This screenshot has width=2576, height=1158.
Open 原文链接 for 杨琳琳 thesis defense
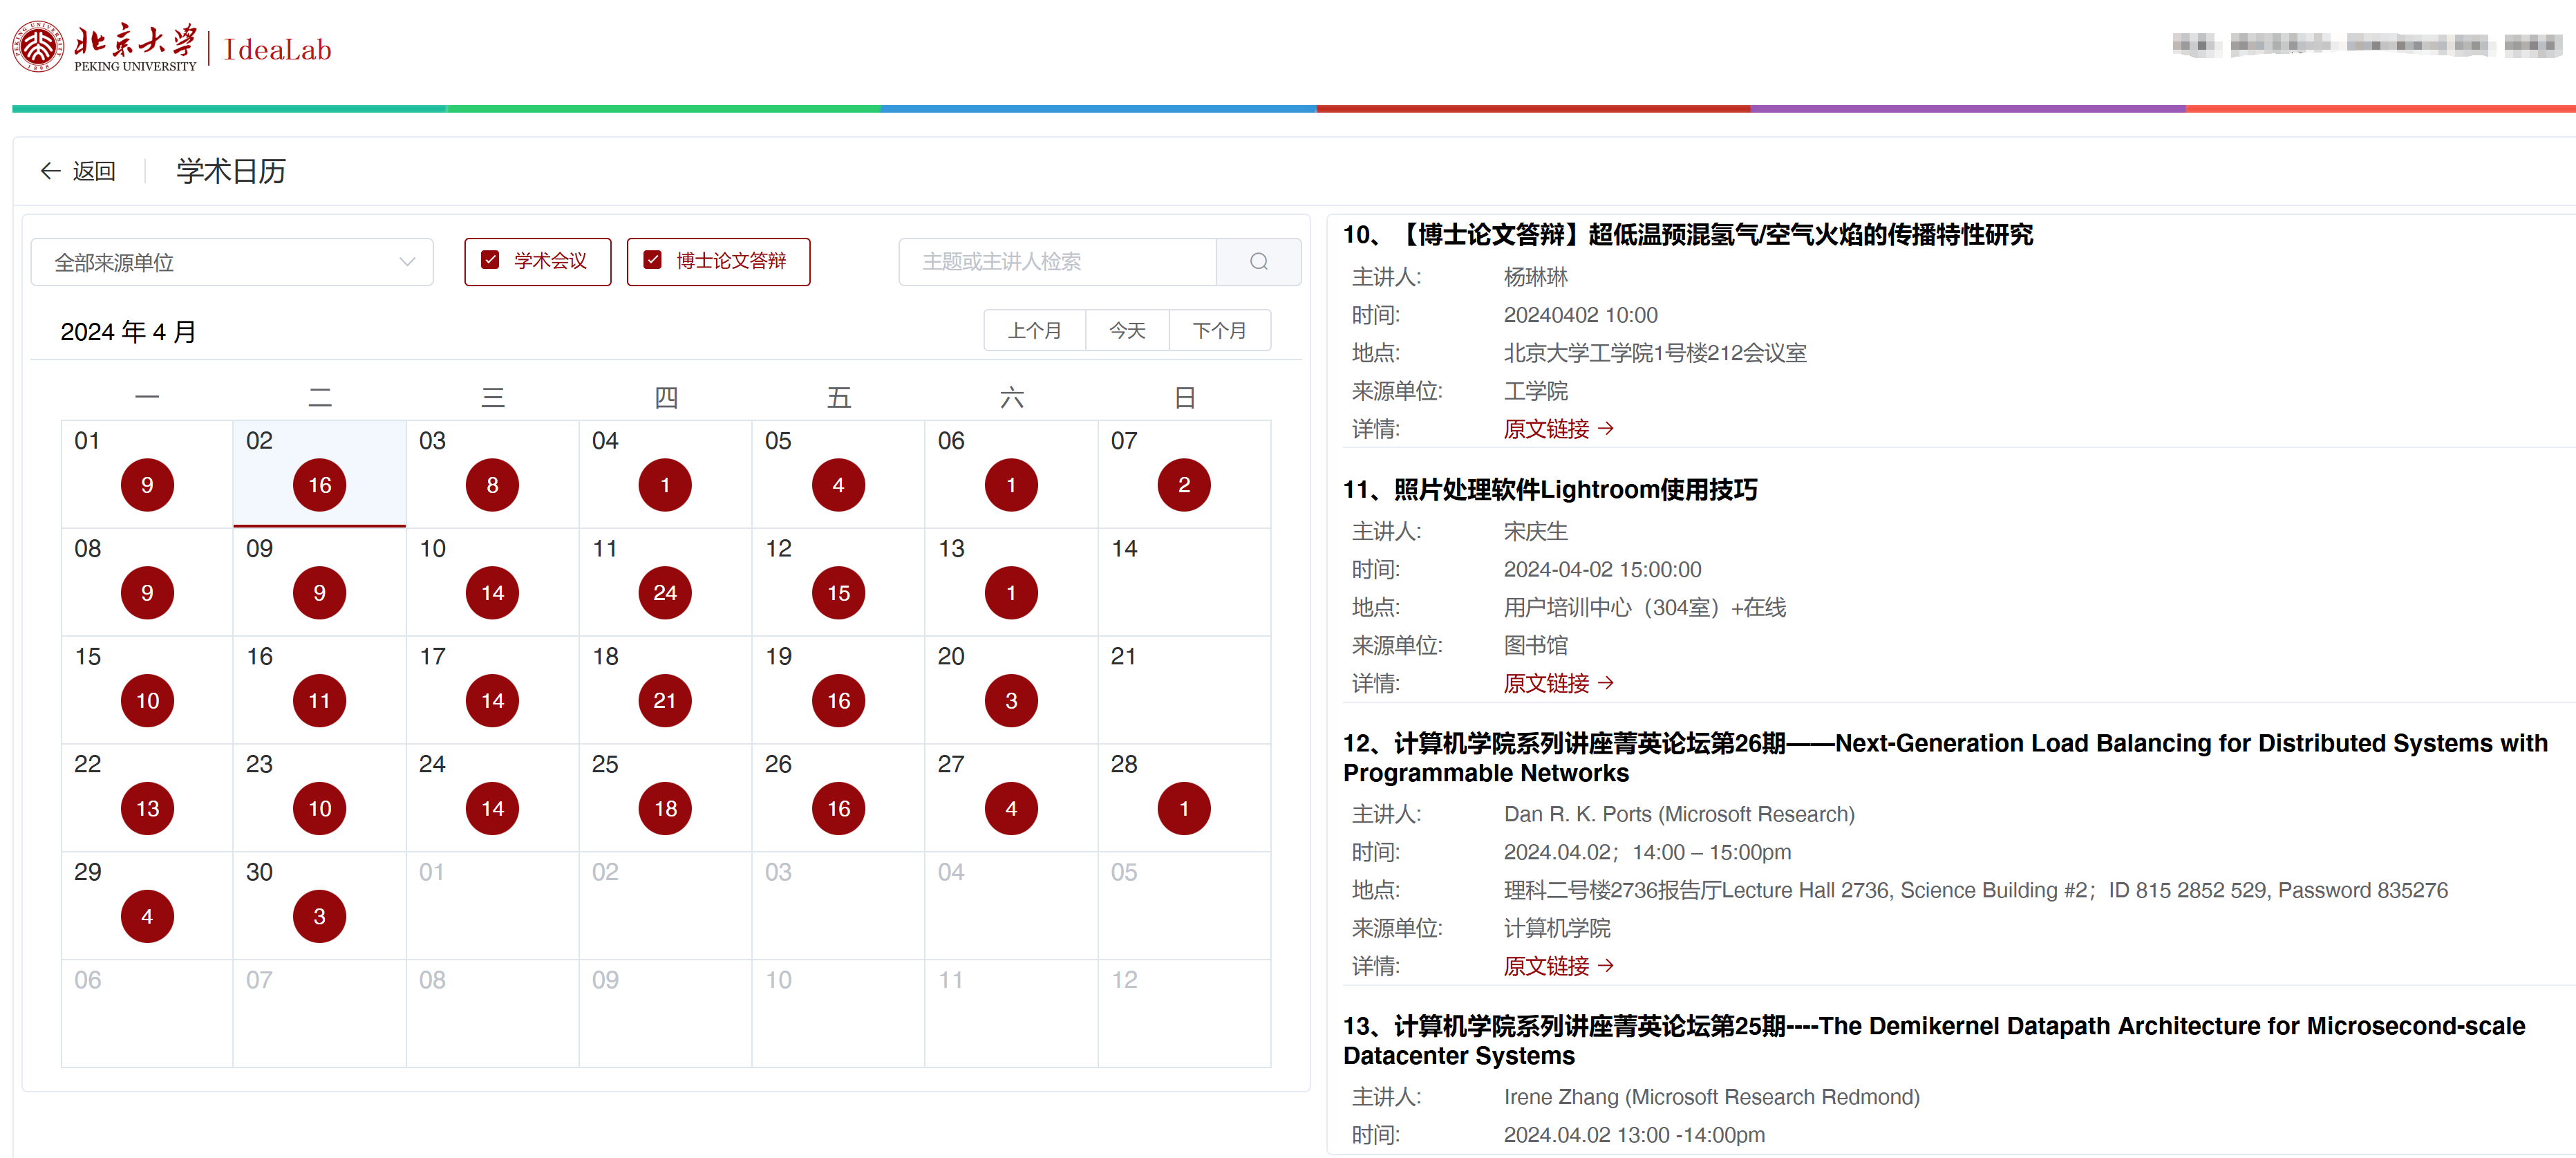(1558, 429)
